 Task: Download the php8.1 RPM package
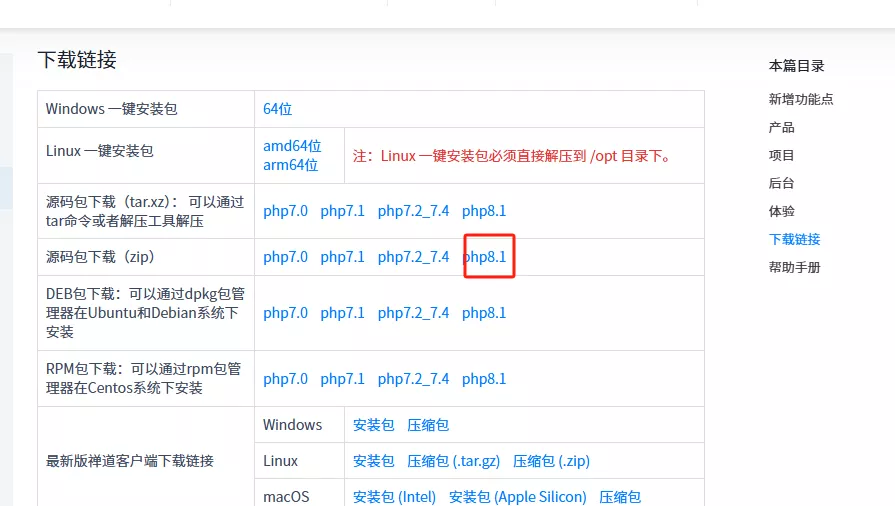484,379
